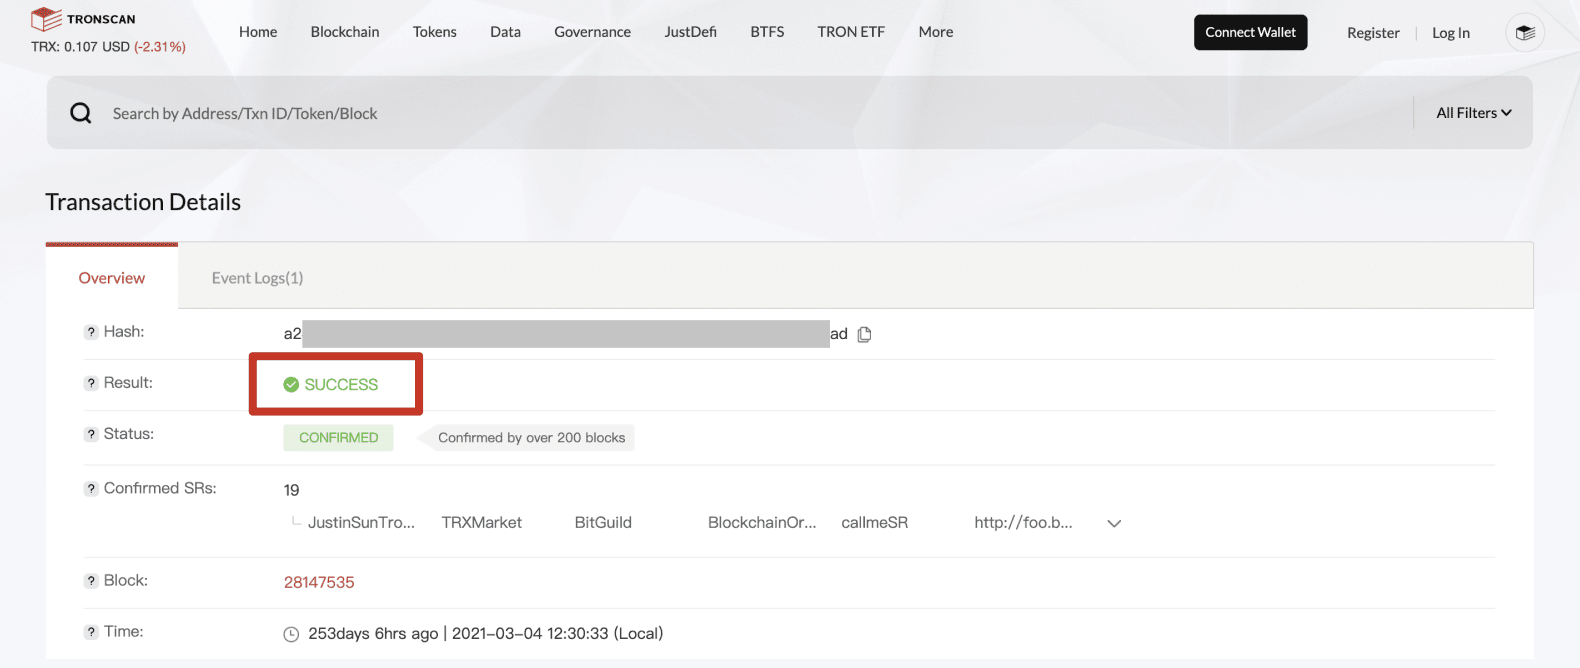Click the help icon beside Time
This screenshot has height=668, width=1580.
coord(91,632)
